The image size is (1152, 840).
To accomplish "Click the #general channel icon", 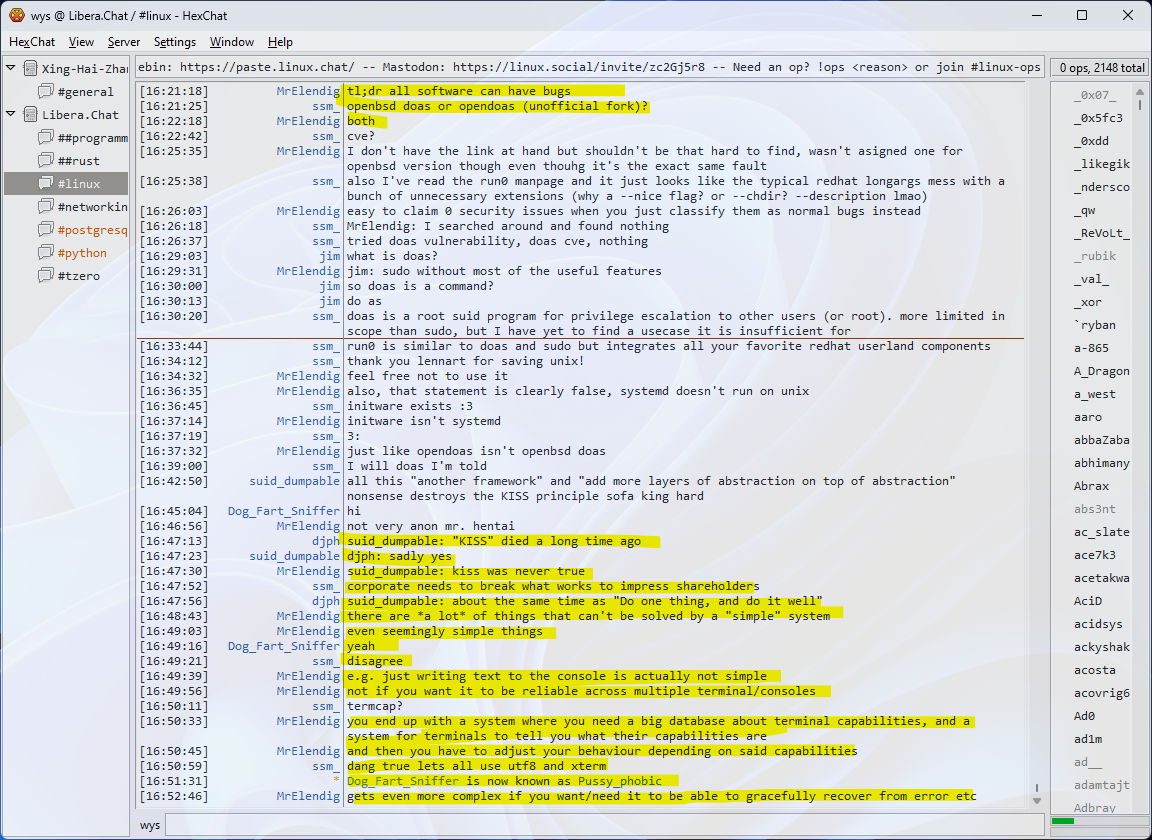I will [46, 92].
